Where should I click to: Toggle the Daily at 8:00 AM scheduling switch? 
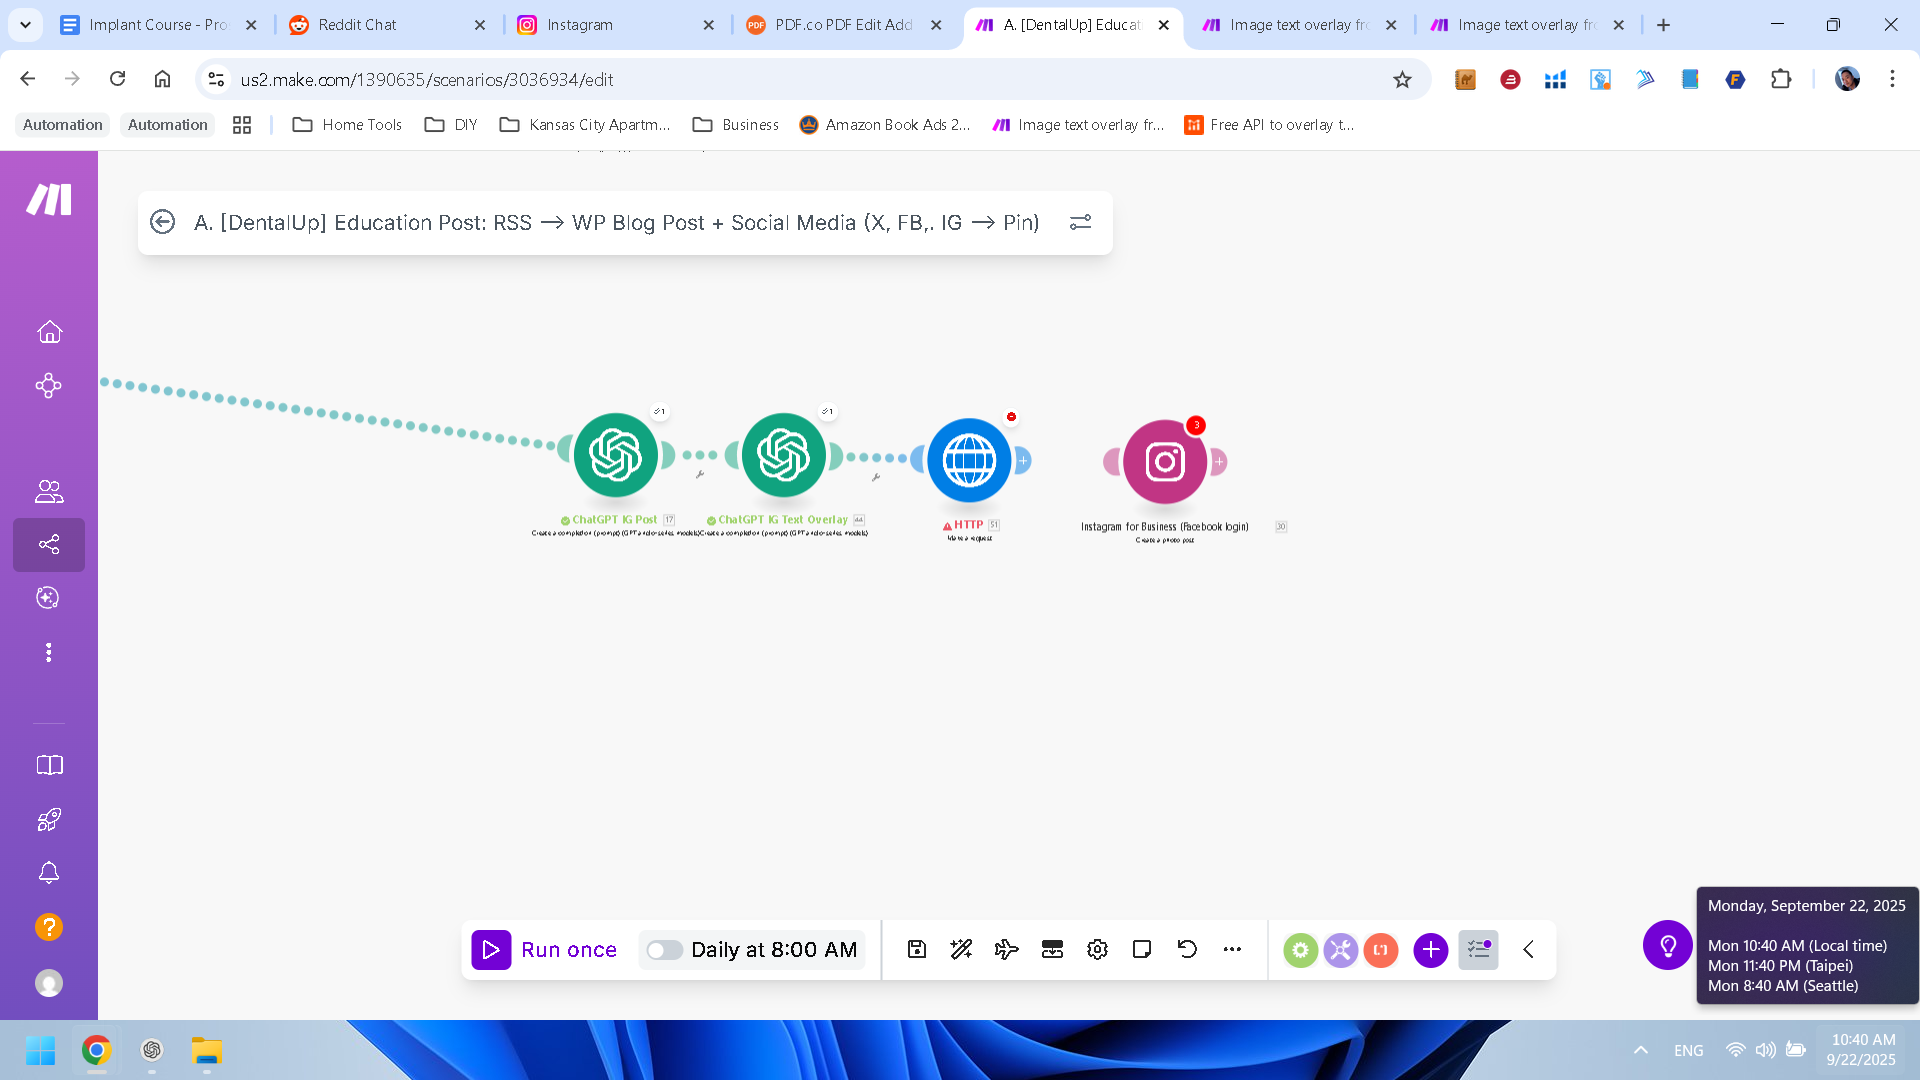(663, 950)
